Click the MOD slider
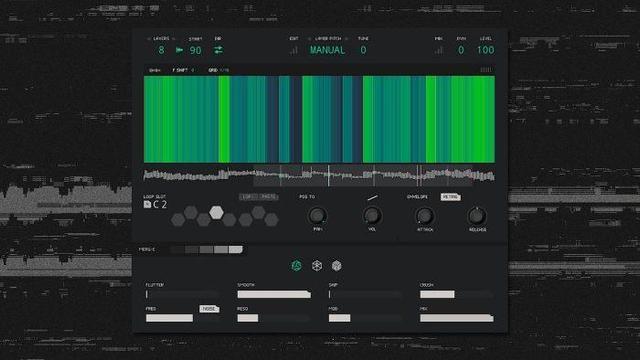Viewport: 640px width, 360px height. (365, 318)
